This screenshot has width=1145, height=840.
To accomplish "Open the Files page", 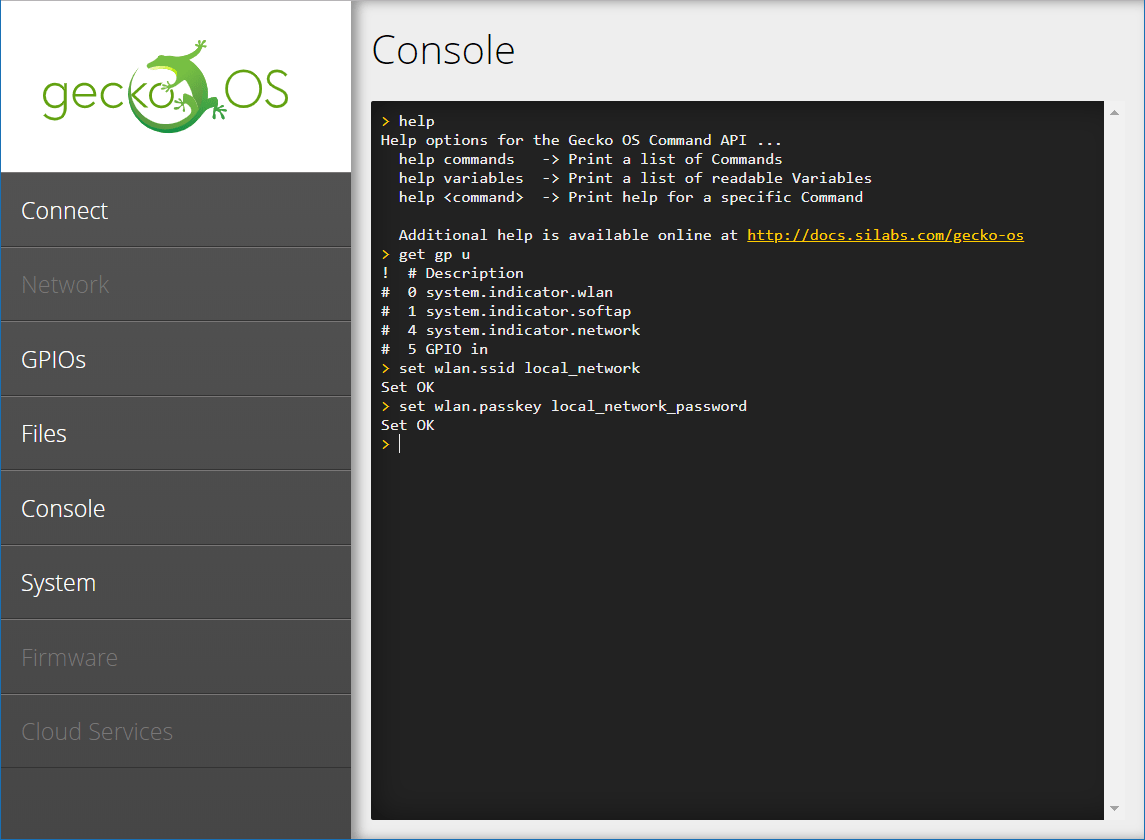I will (176, 434).
